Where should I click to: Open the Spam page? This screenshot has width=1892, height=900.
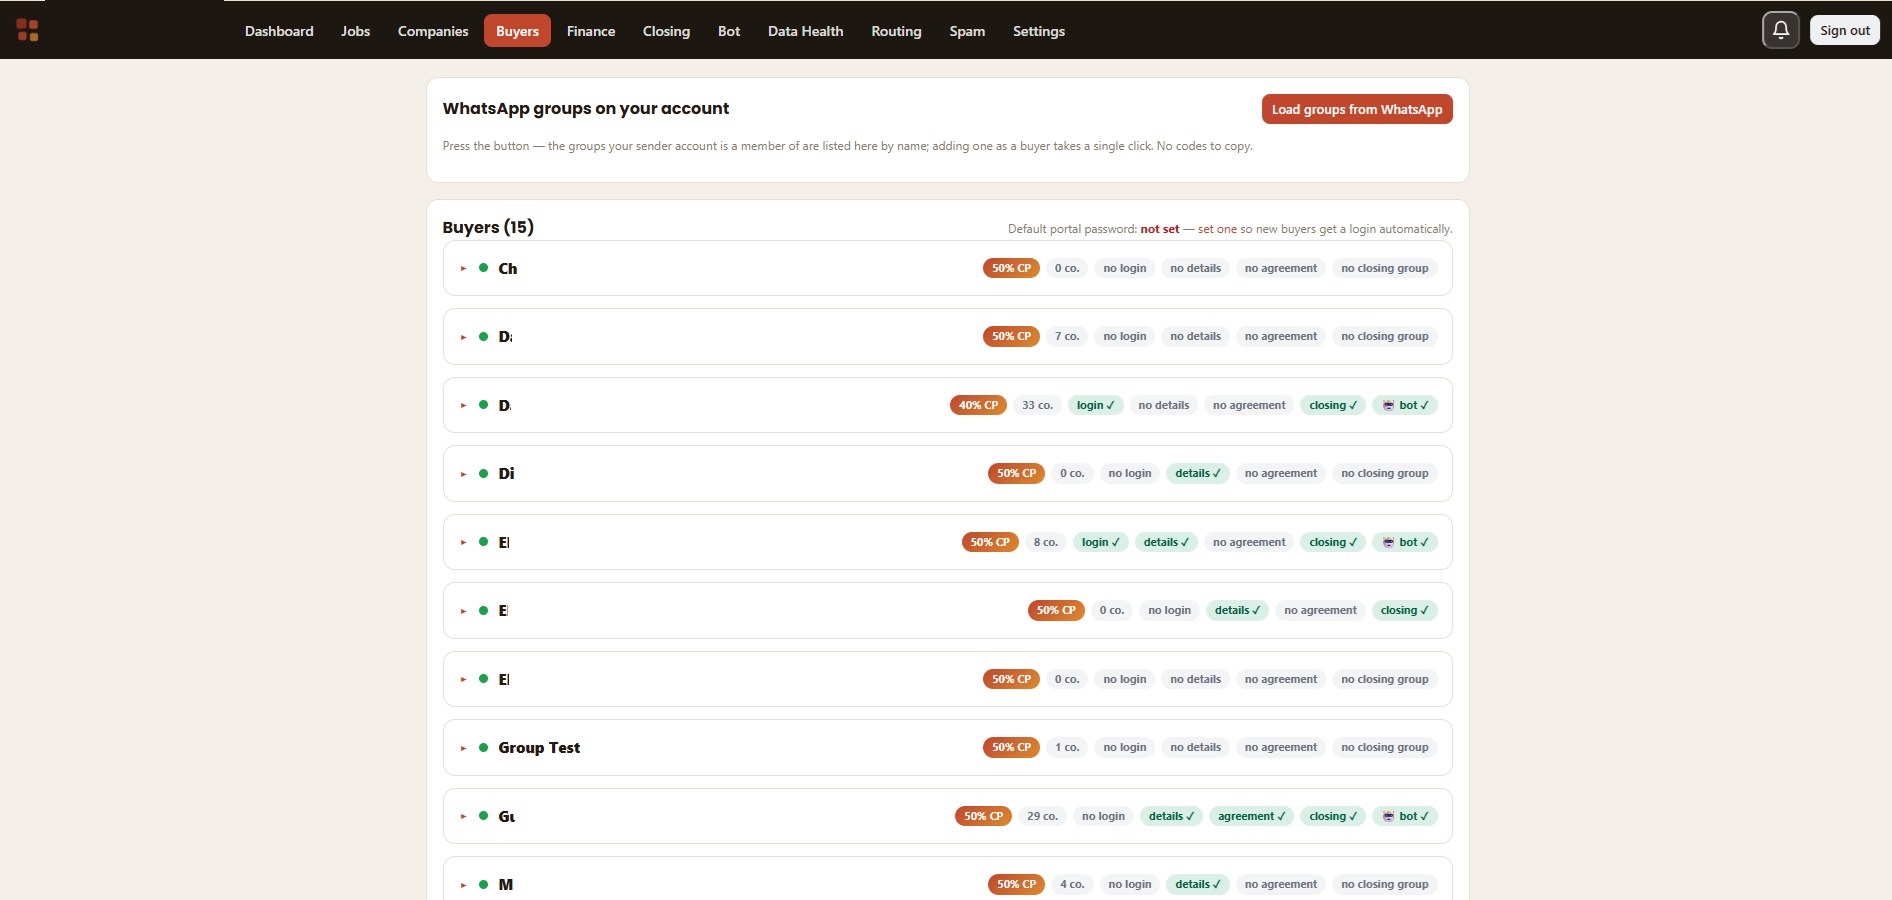(967, 31)
